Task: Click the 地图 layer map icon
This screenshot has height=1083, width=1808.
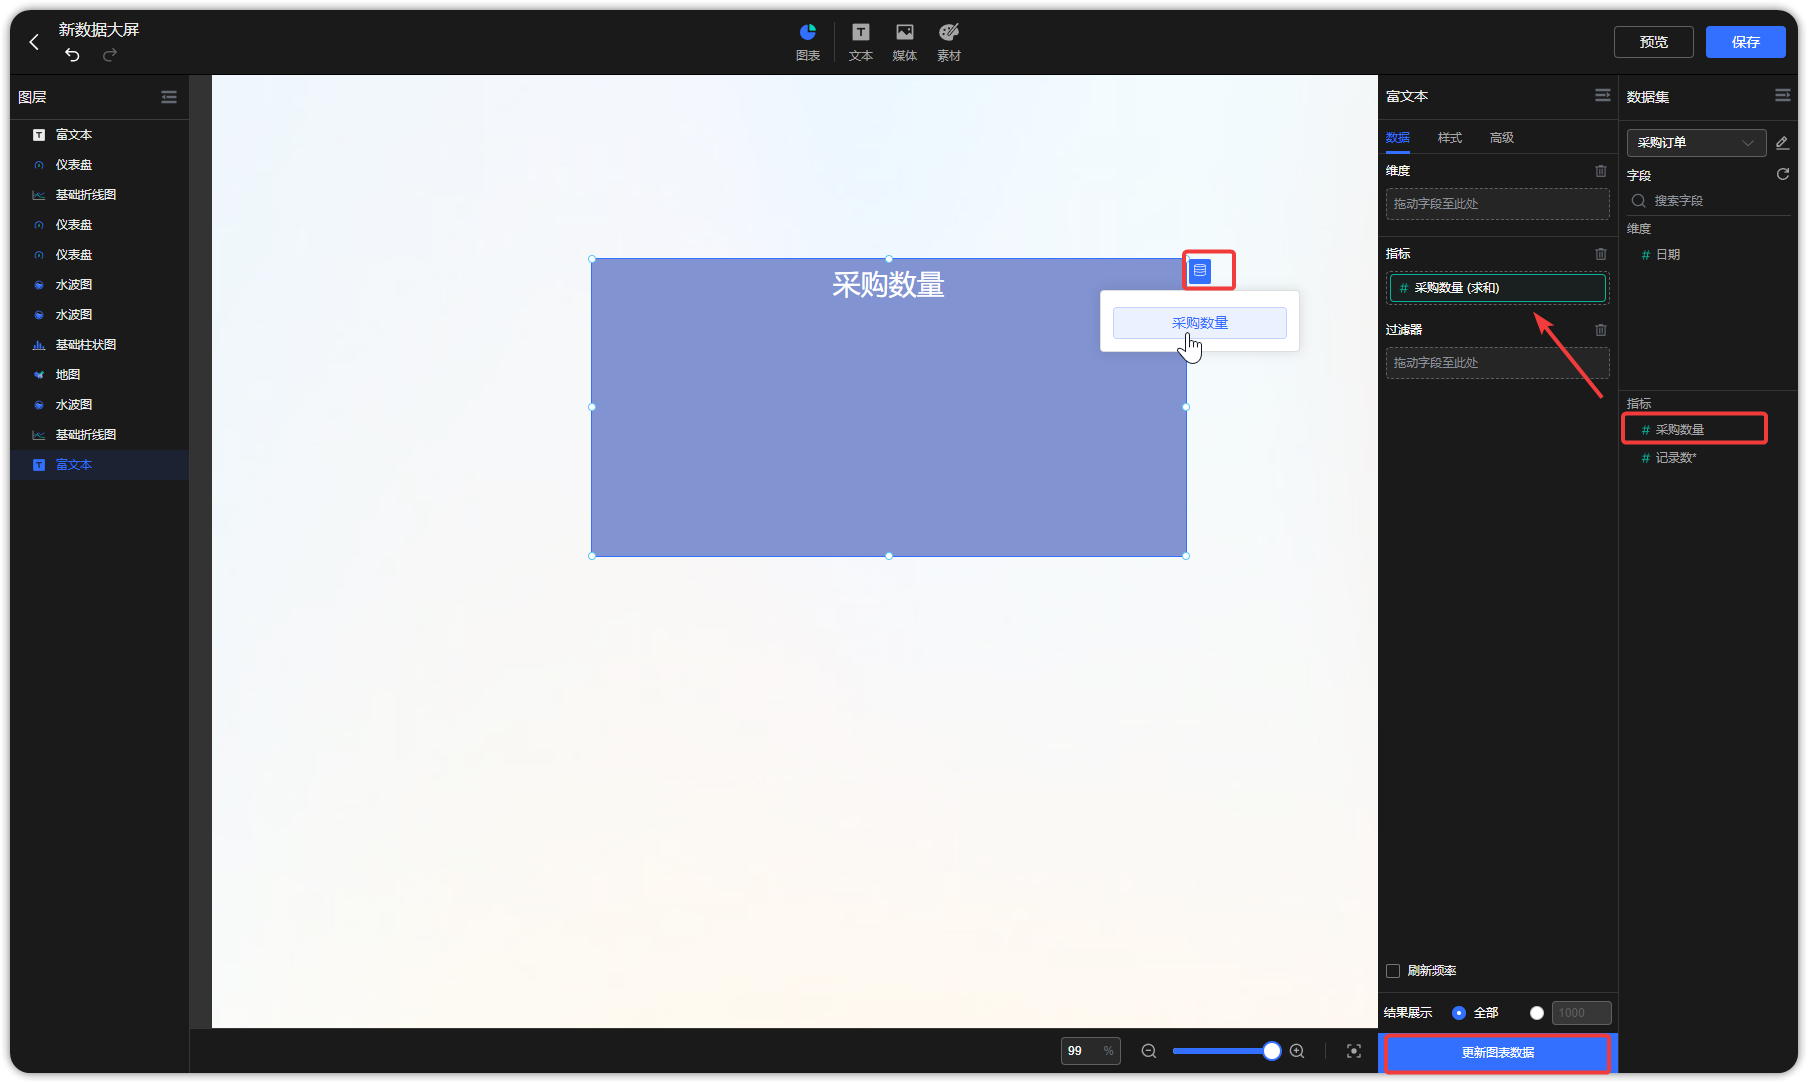Action: (39, 375)
